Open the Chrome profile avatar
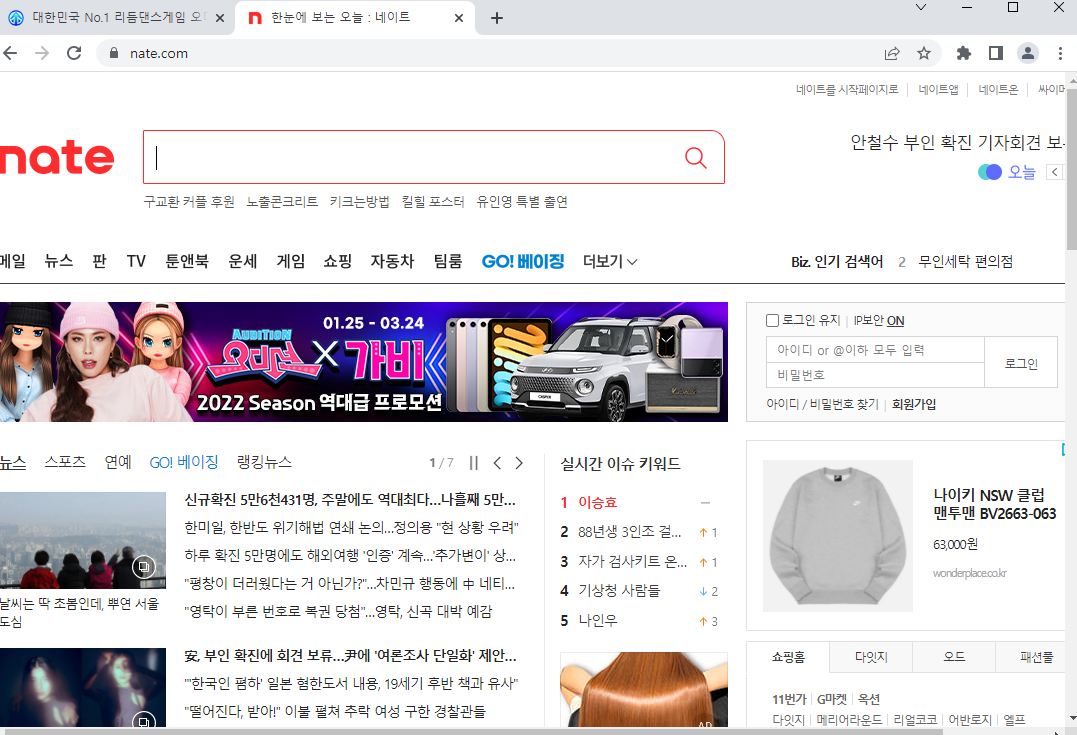Image resolution: width=1077 pixels, height=735 pixels. tap(1028, 53)
